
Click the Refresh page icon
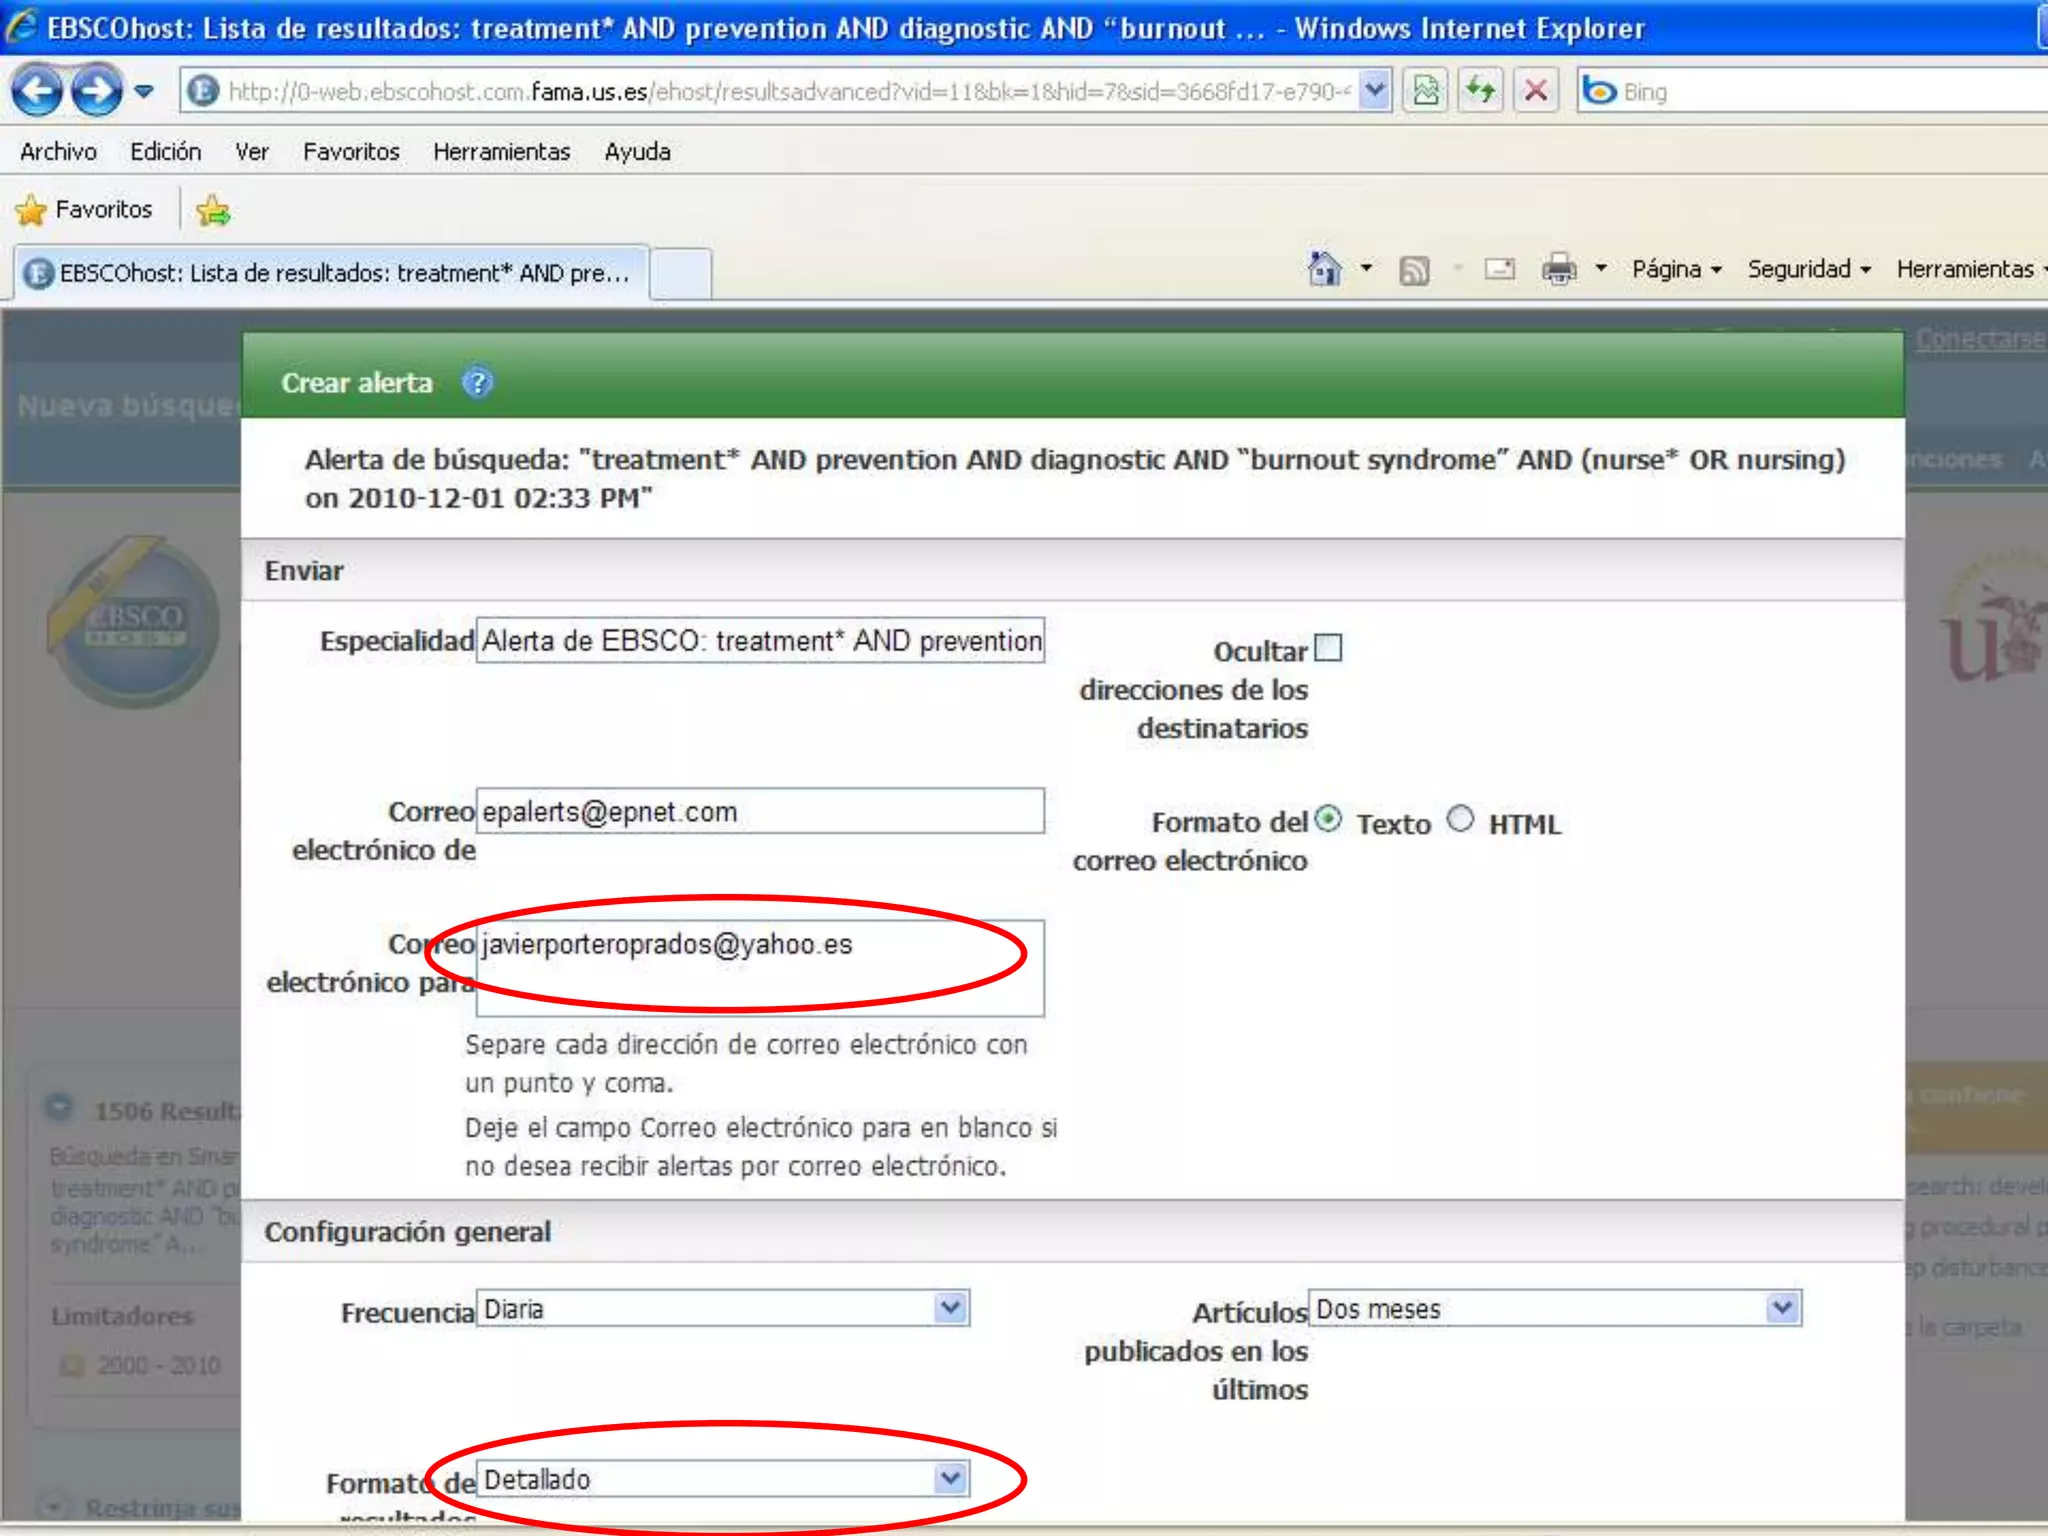click(x=1480, y=91)
